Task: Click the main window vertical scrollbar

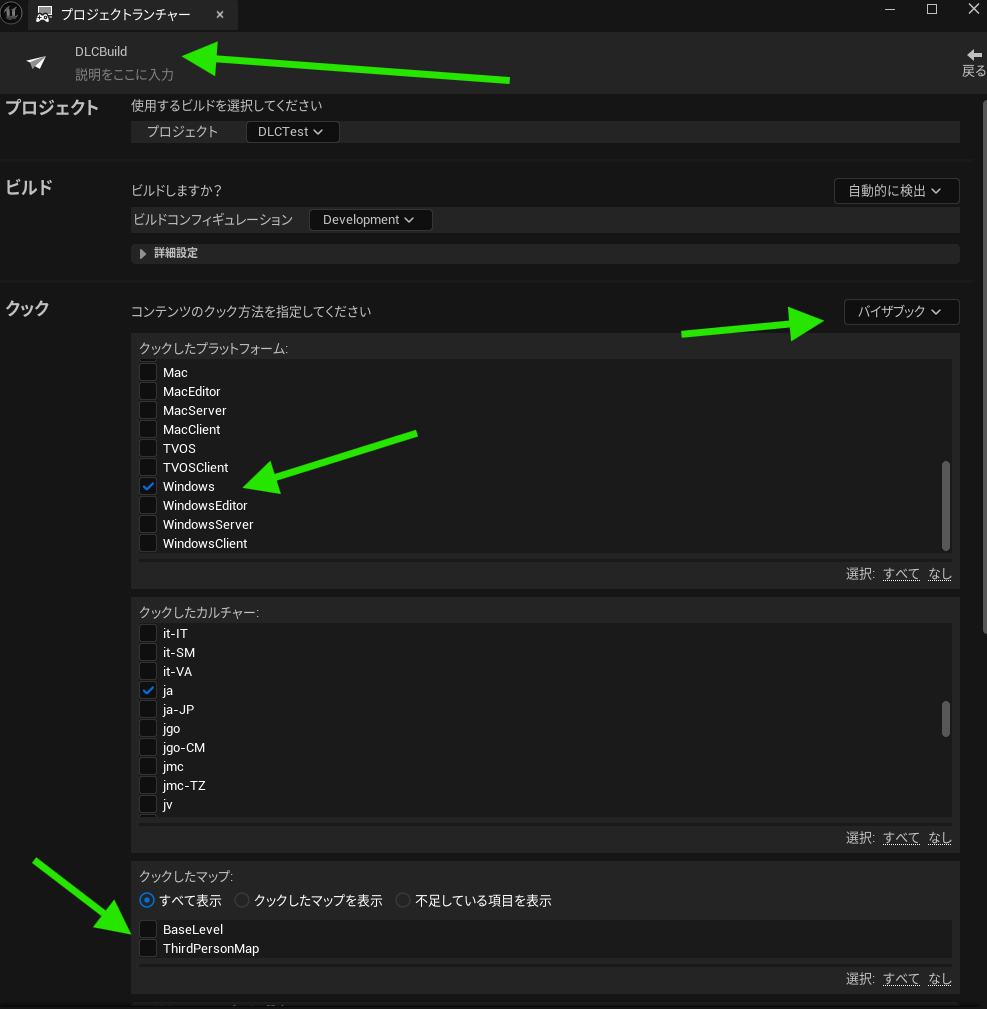Action: coord(984,367)
